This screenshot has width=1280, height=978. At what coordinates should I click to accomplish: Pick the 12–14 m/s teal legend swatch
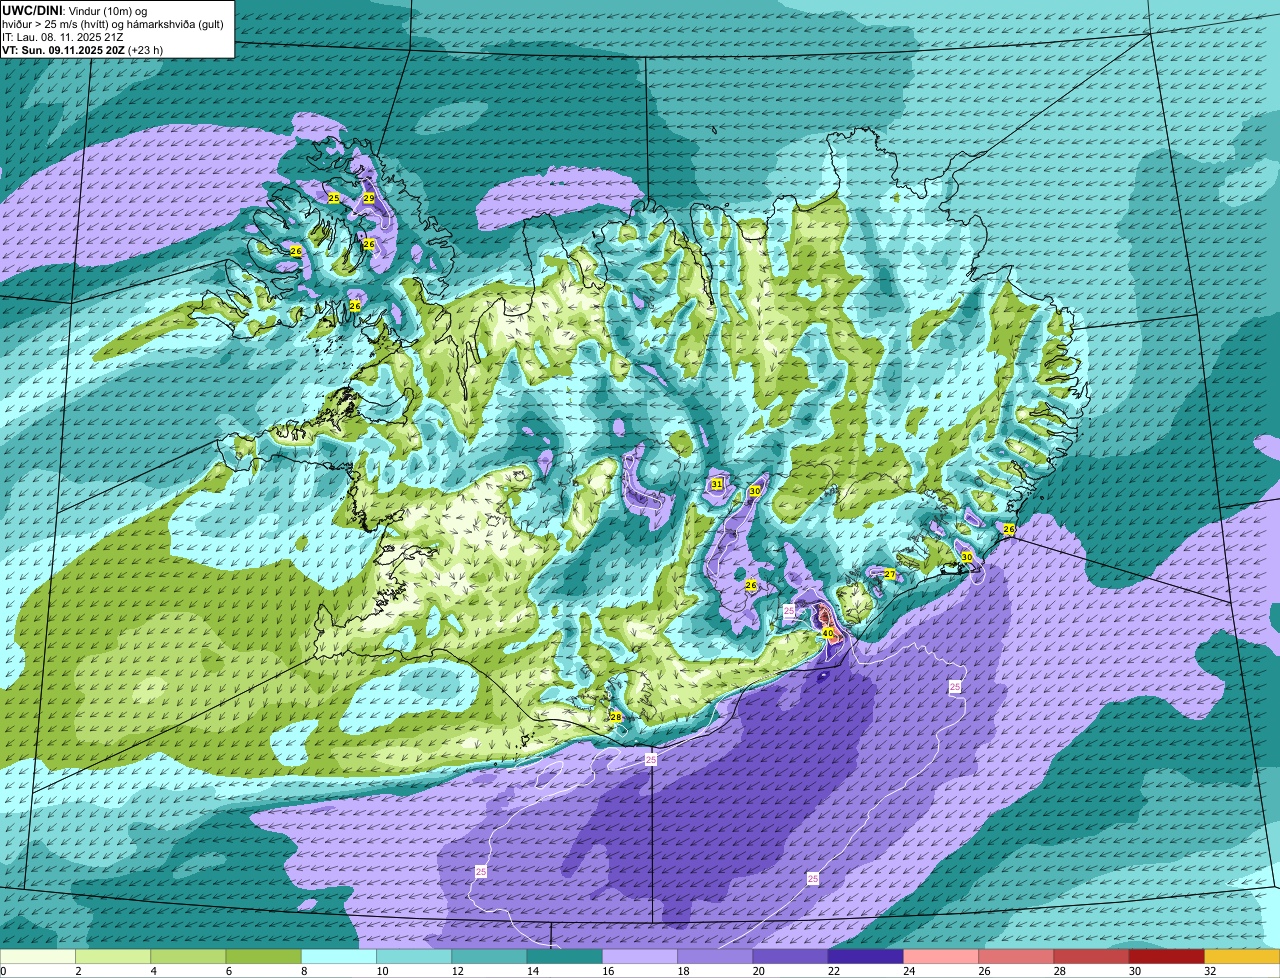[x=489, y=957]
